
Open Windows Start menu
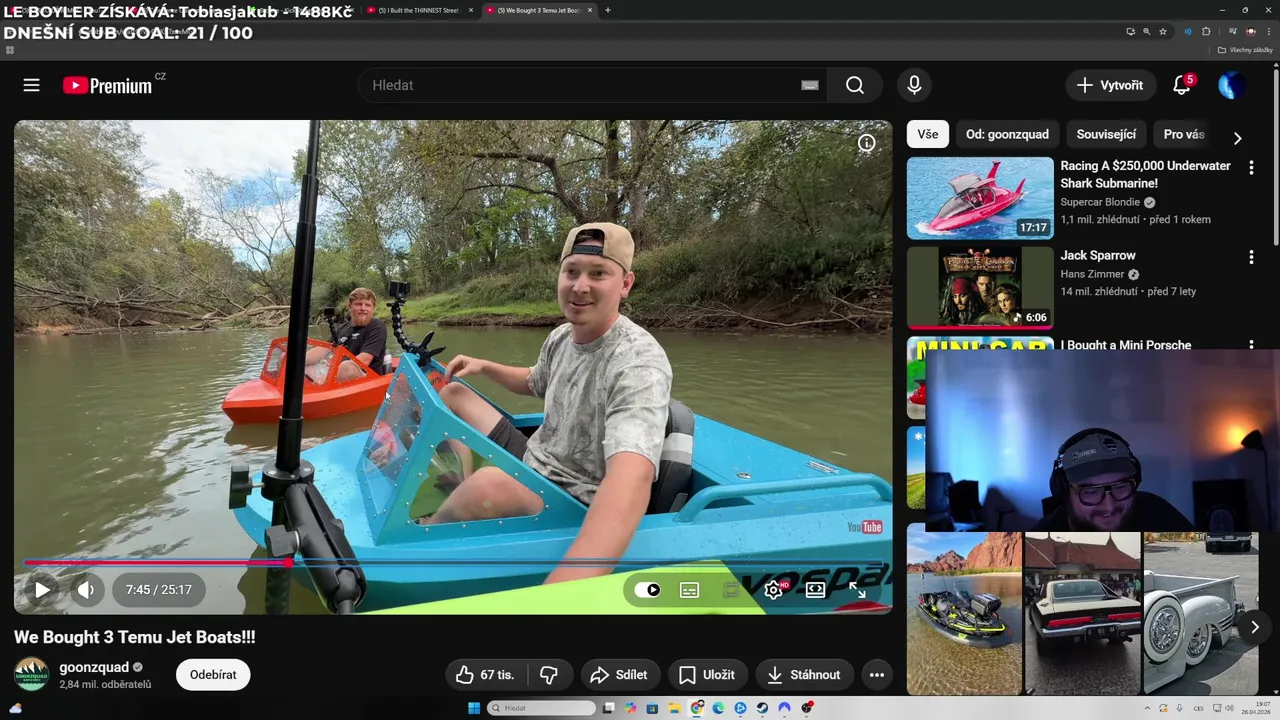pyautogui.click(x=474, y=708)
